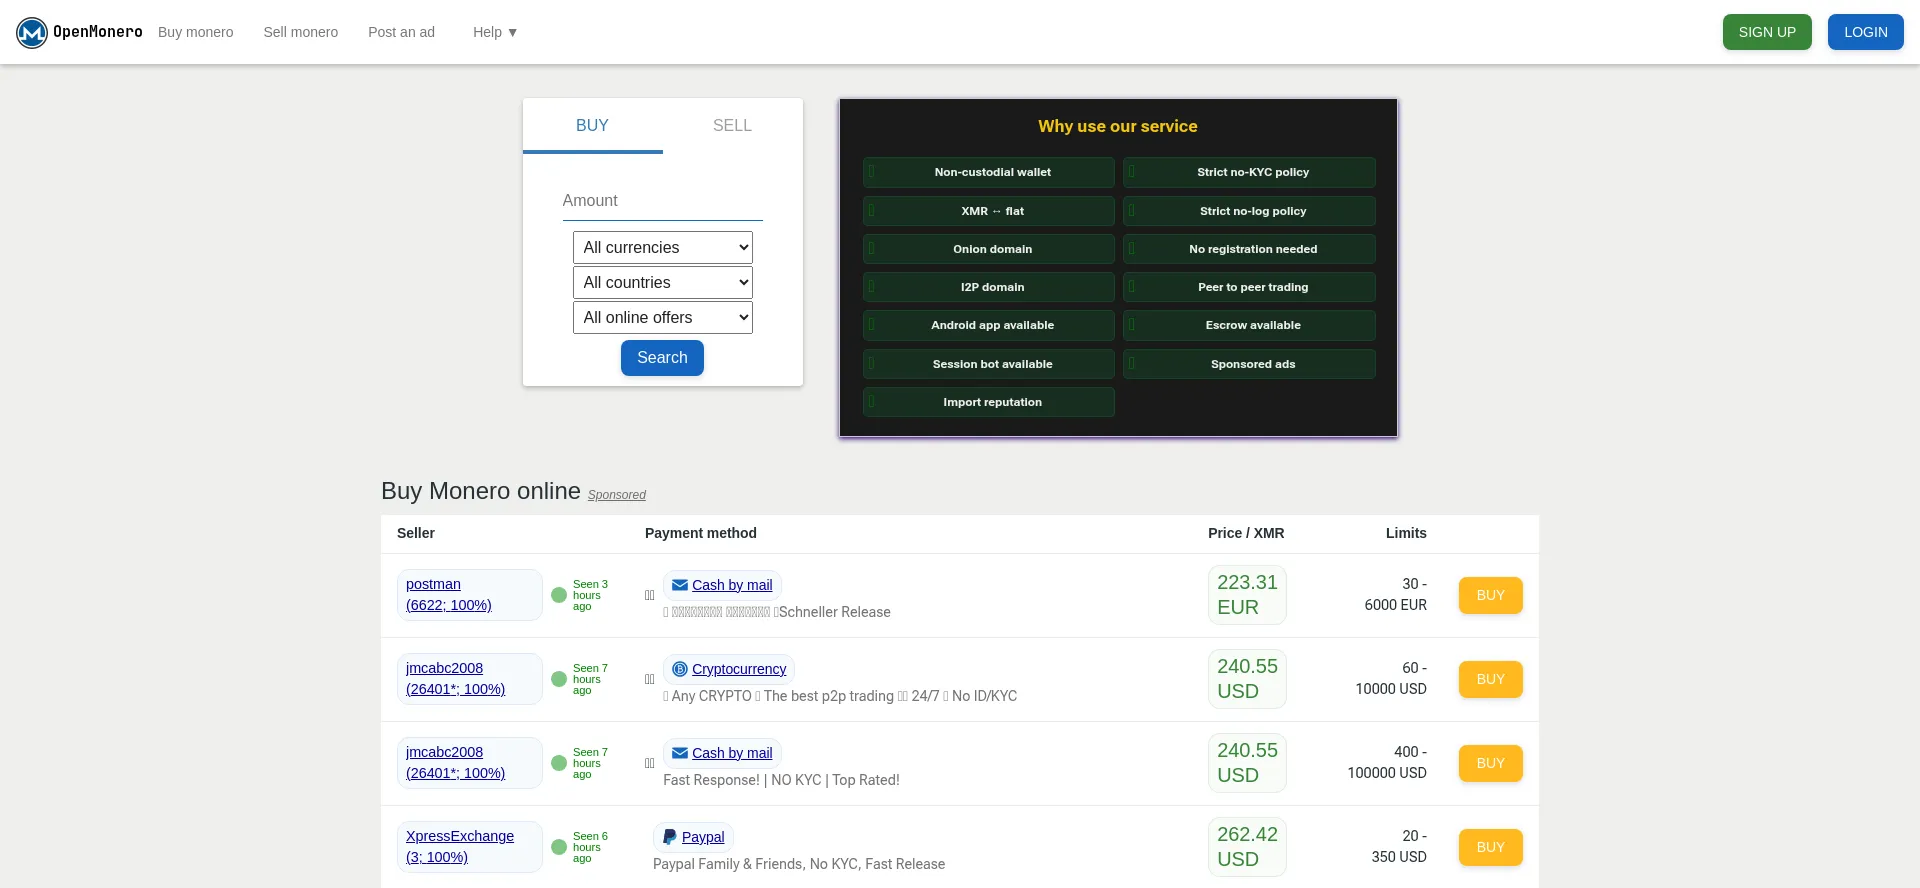Click the SIGN UP button
This screenshot has height=888, width=1920.
[x=1767, y=32]
